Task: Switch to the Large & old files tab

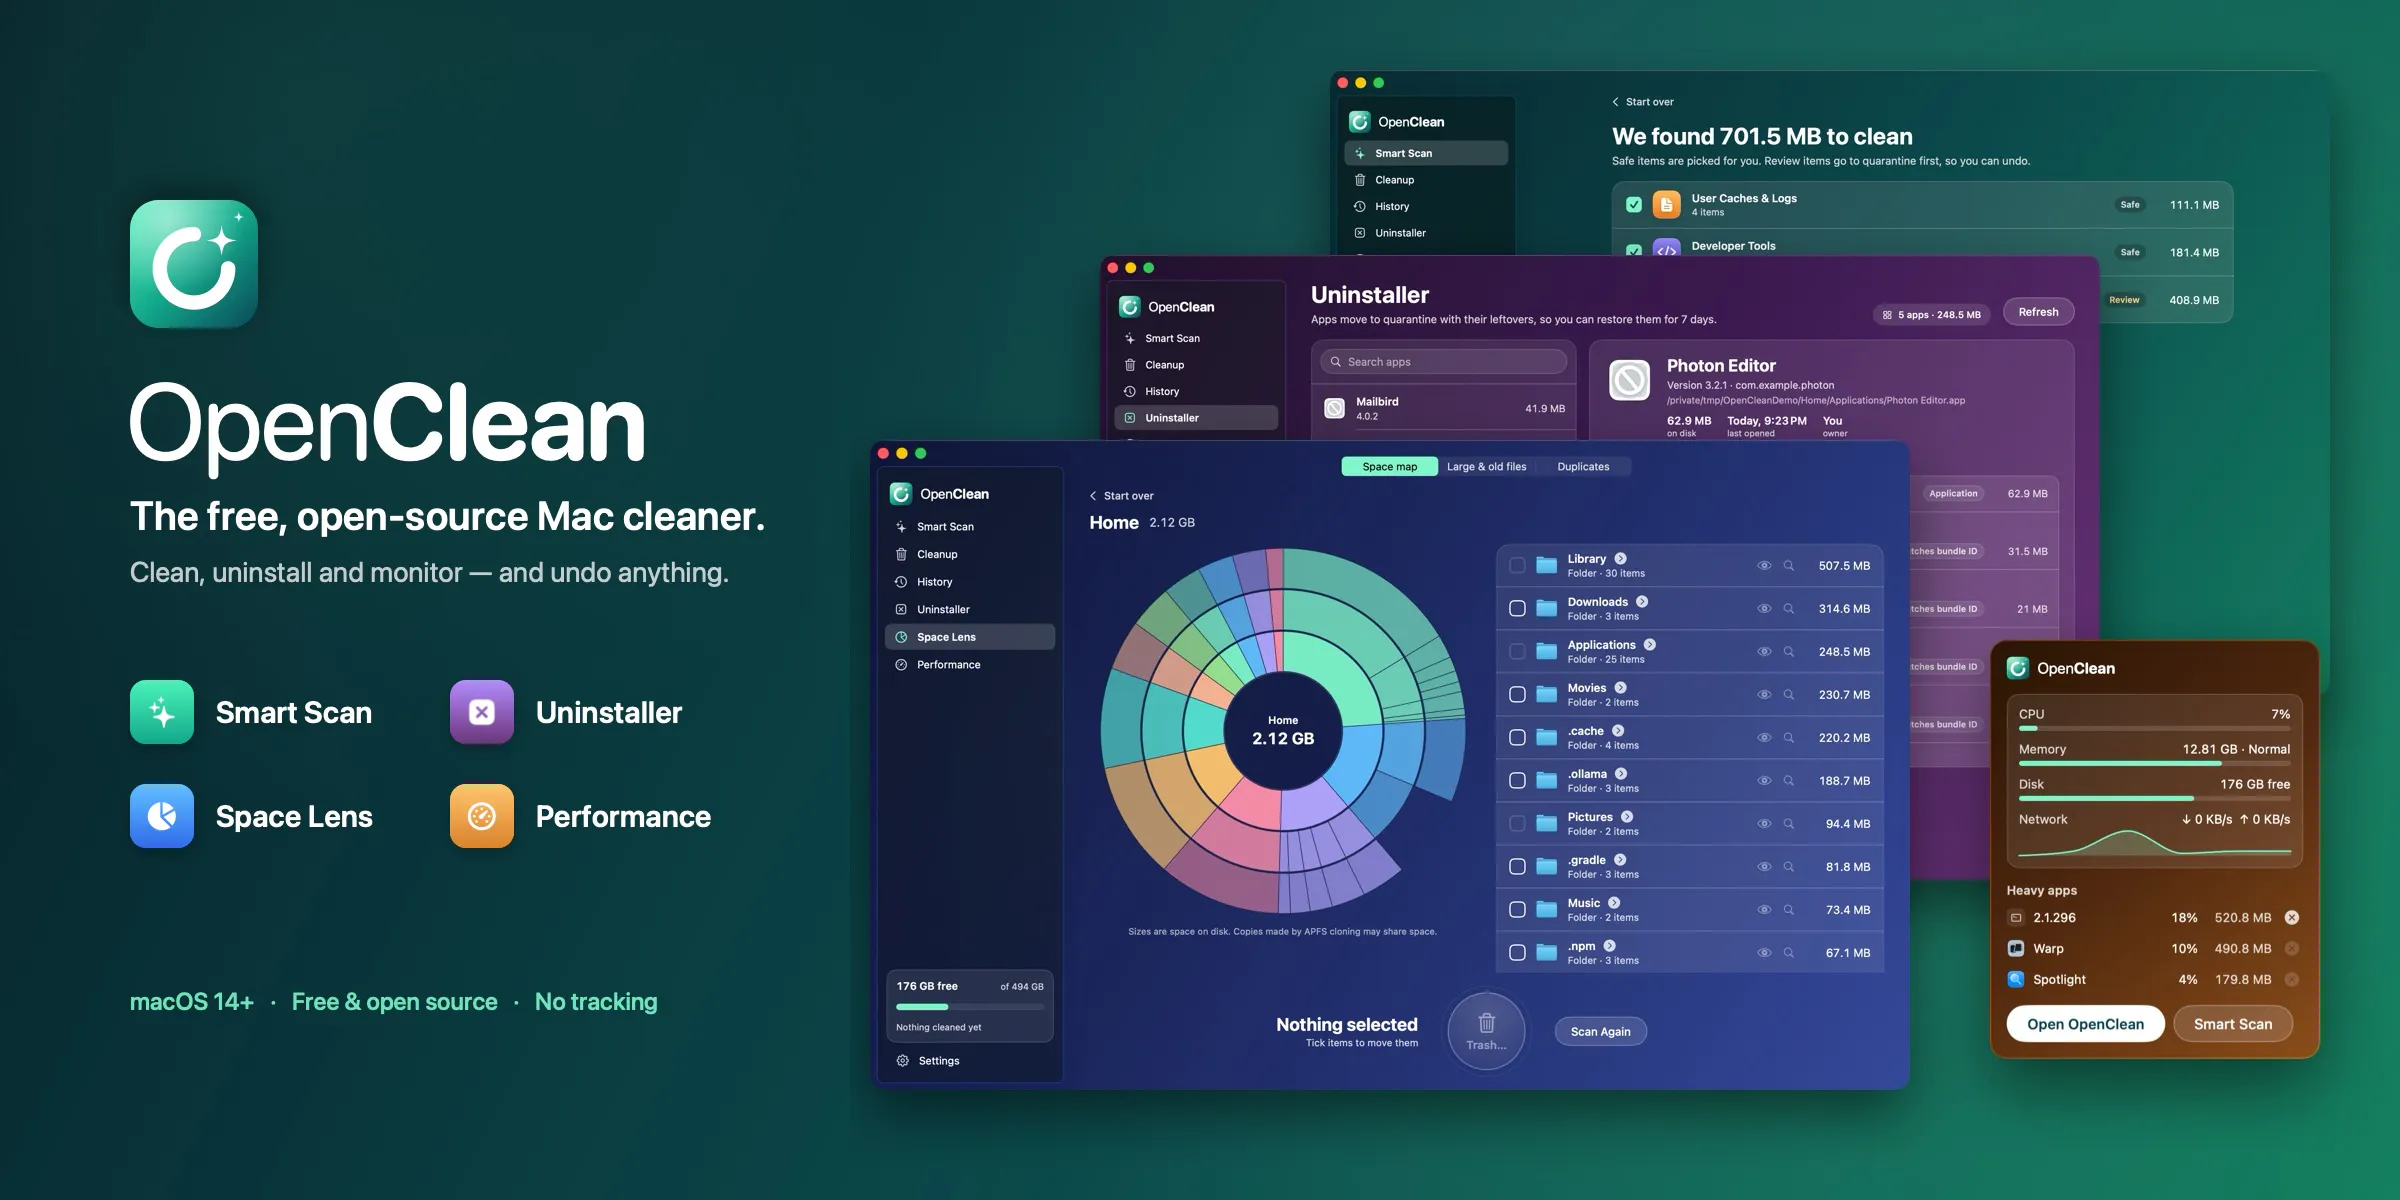Action: click(1486, 466)
